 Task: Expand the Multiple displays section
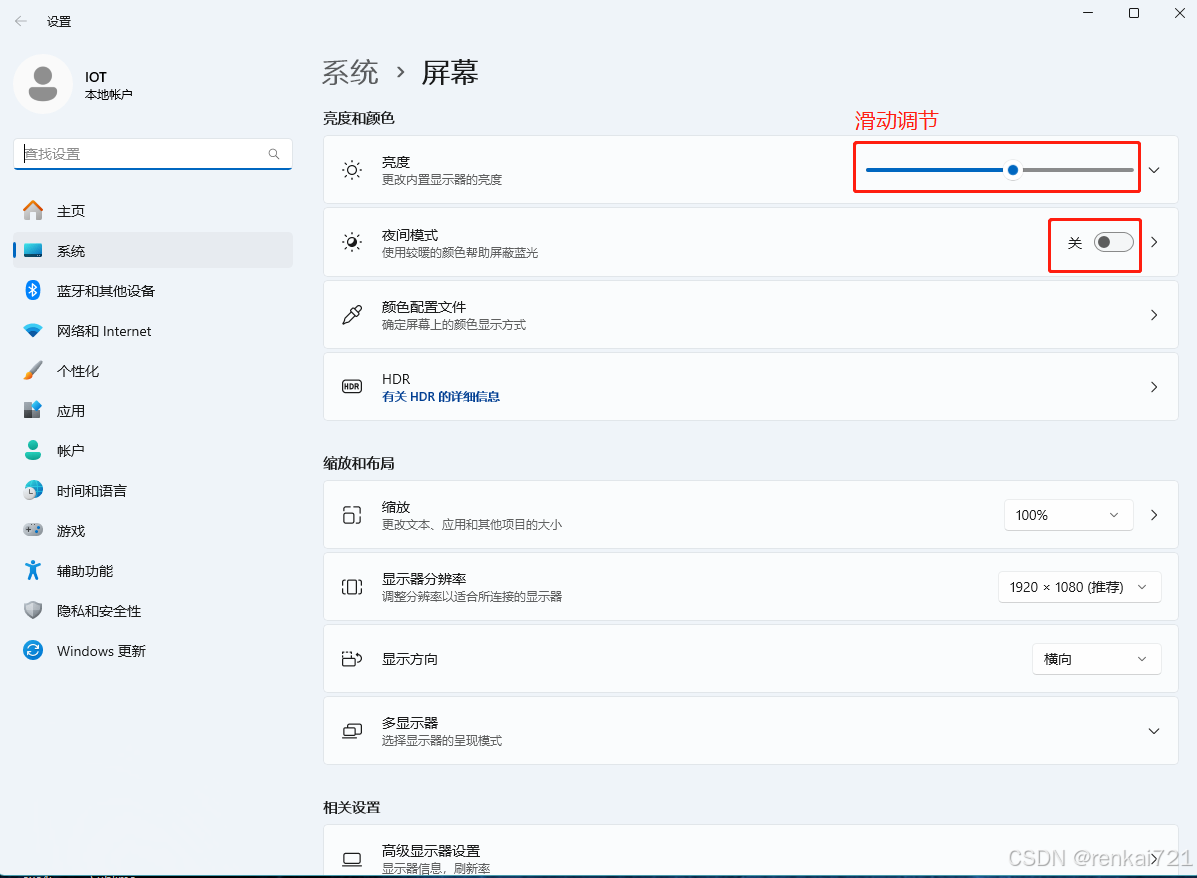pyautogui.click(x=1154, y=731)
